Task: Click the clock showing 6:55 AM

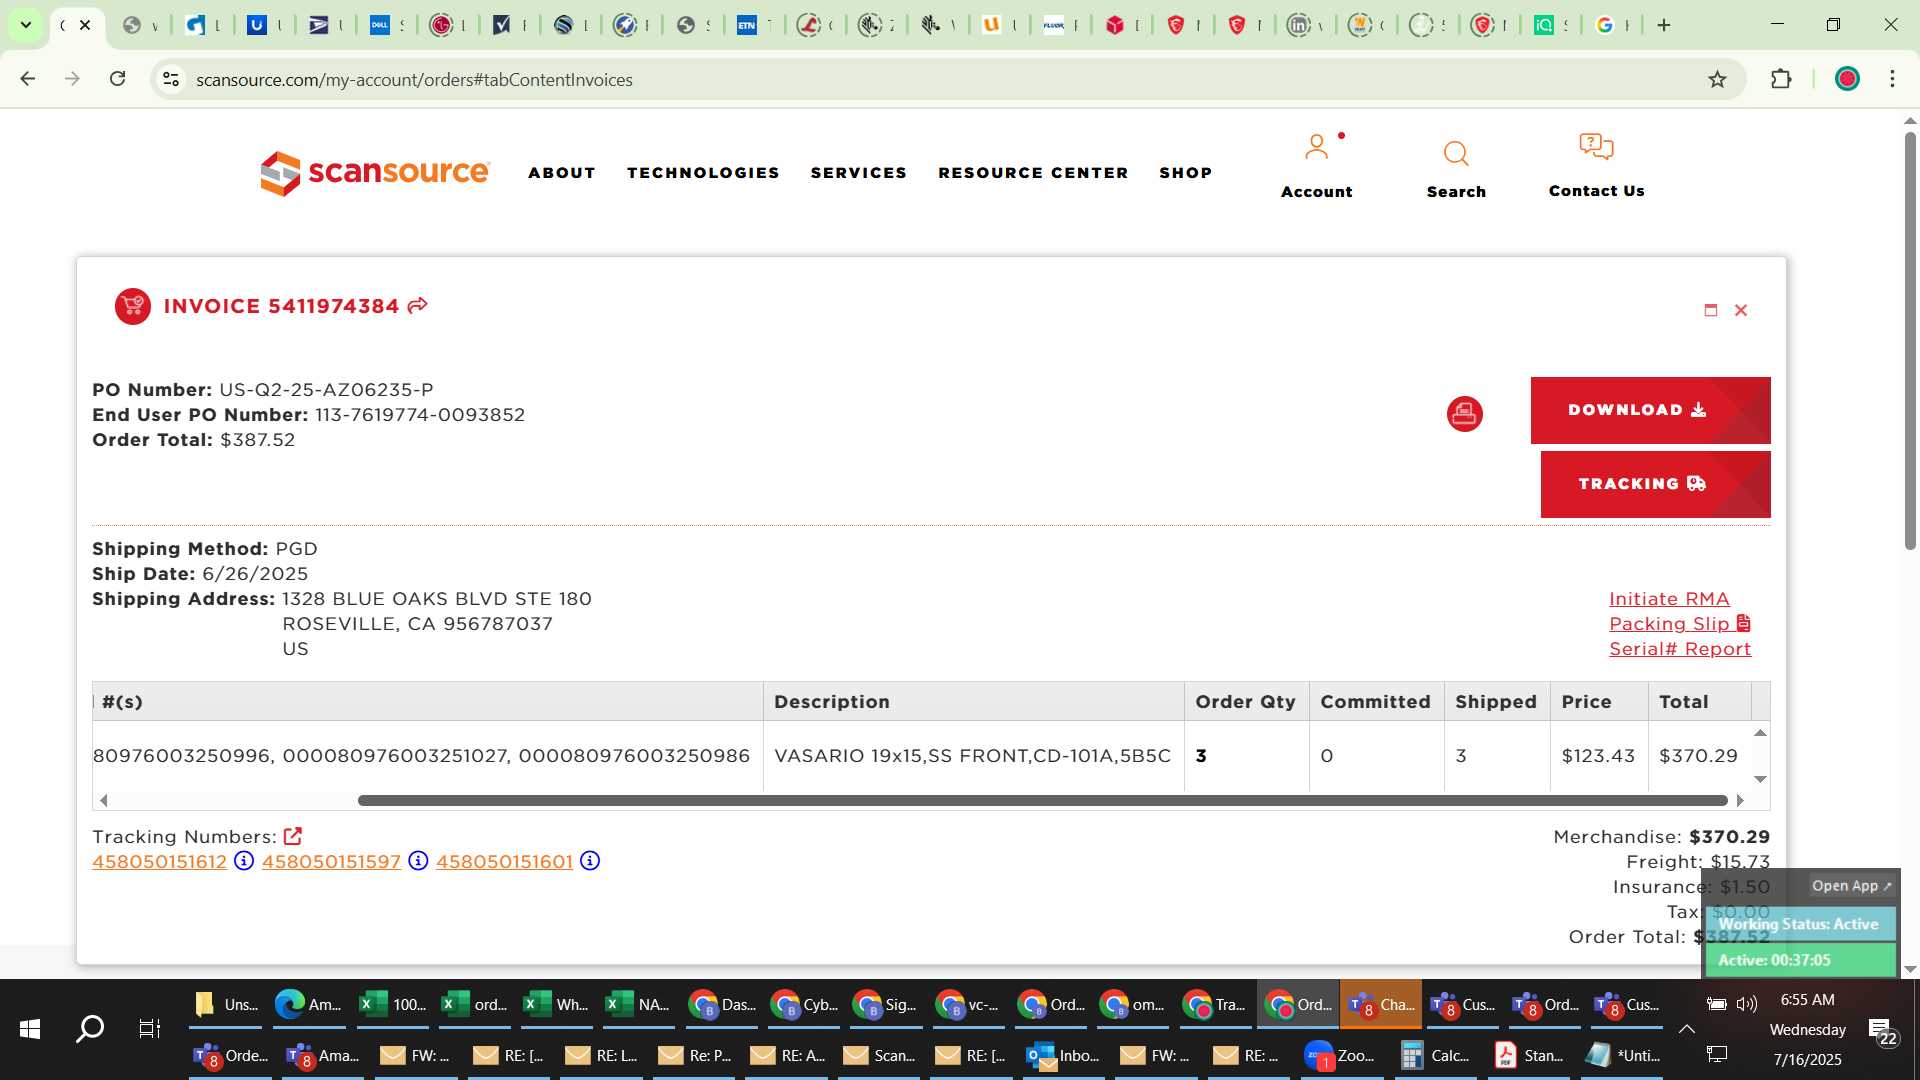Action: point(1807,999)
